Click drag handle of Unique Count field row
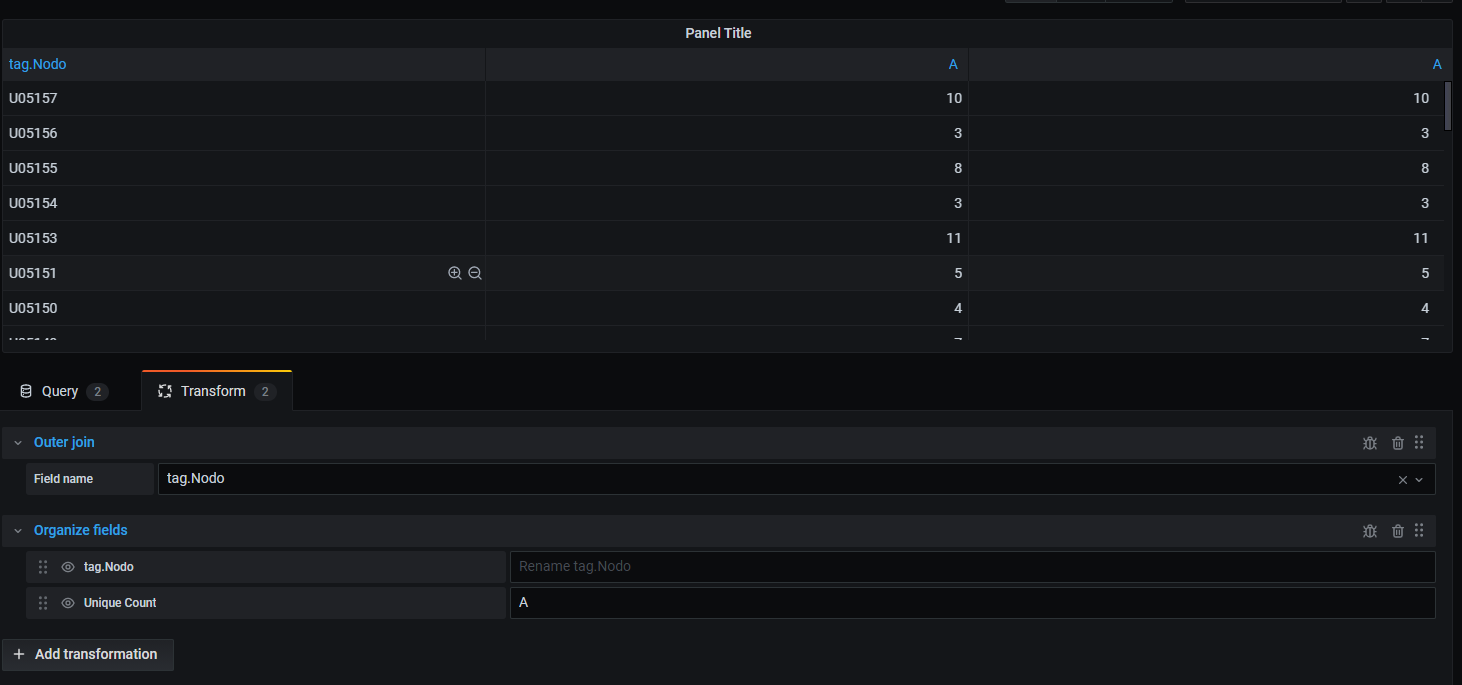1462x685 pixels. pos(43,603)
